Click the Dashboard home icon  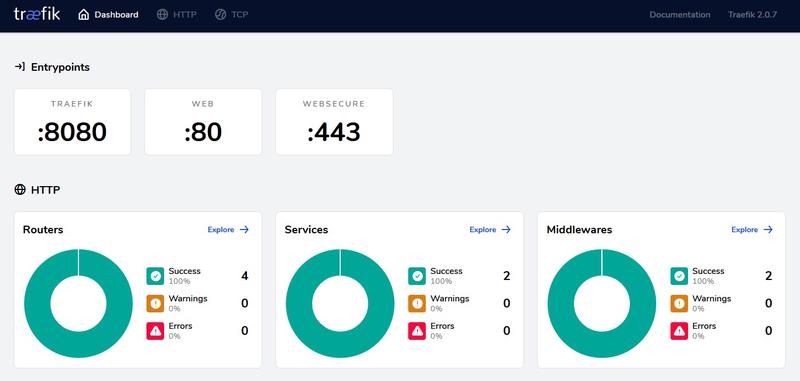point(84,15)
